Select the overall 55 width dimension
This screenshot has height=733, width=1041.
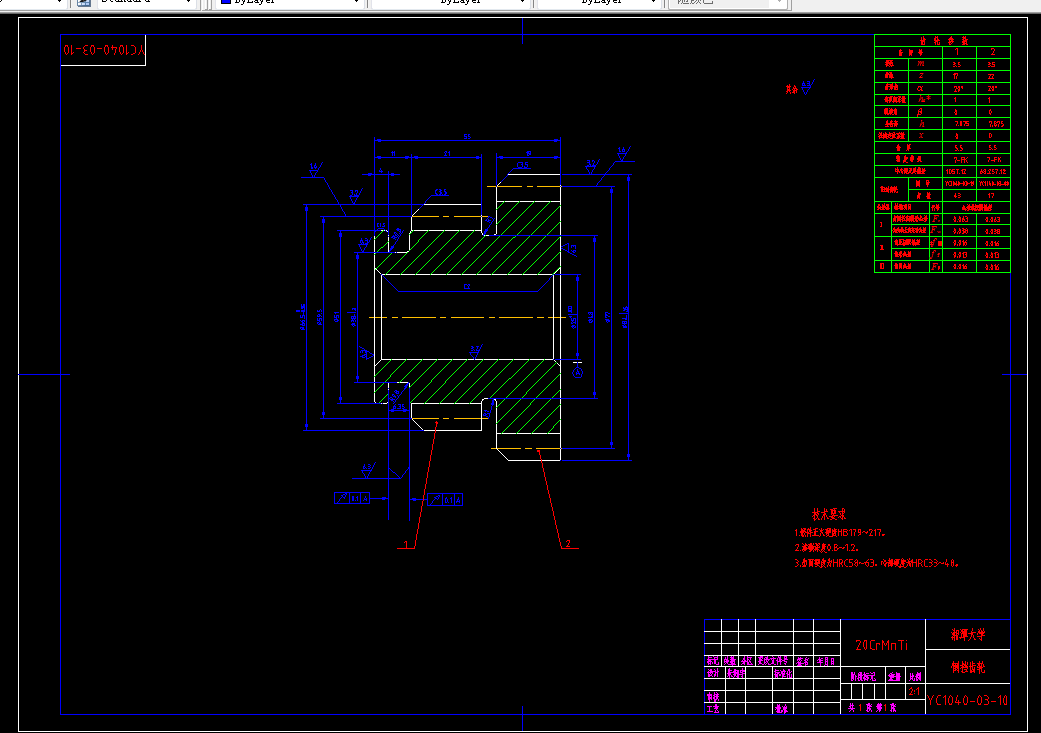click(467, 137)
